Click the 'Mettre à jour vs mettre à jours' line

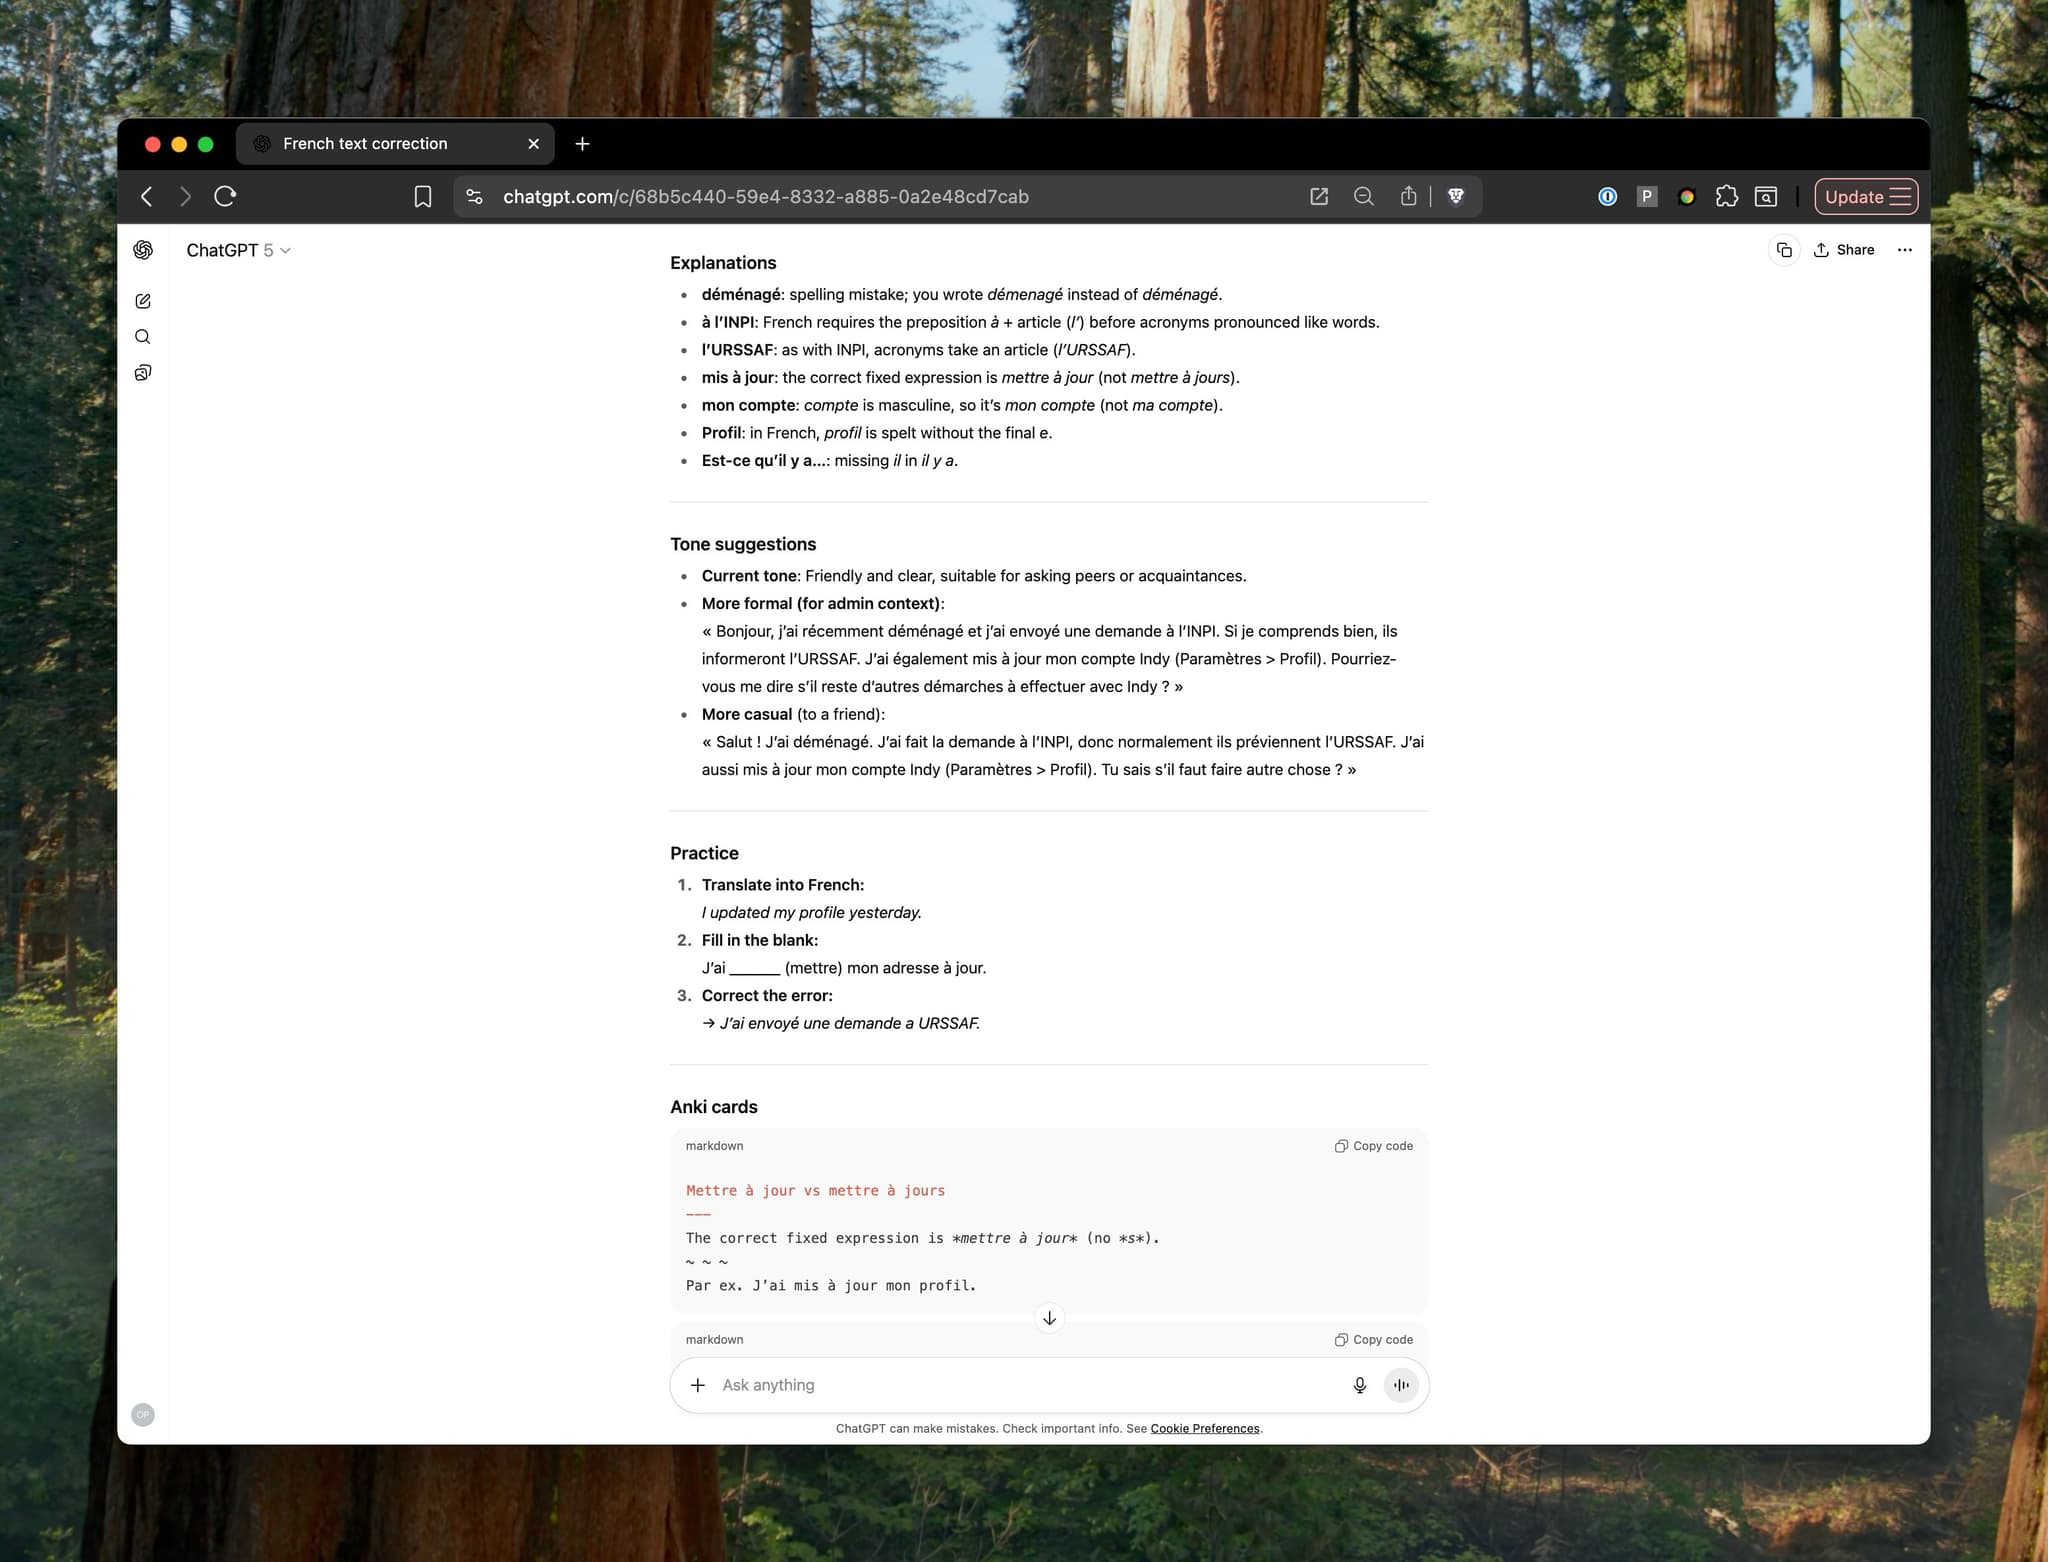coord(815,1190)
